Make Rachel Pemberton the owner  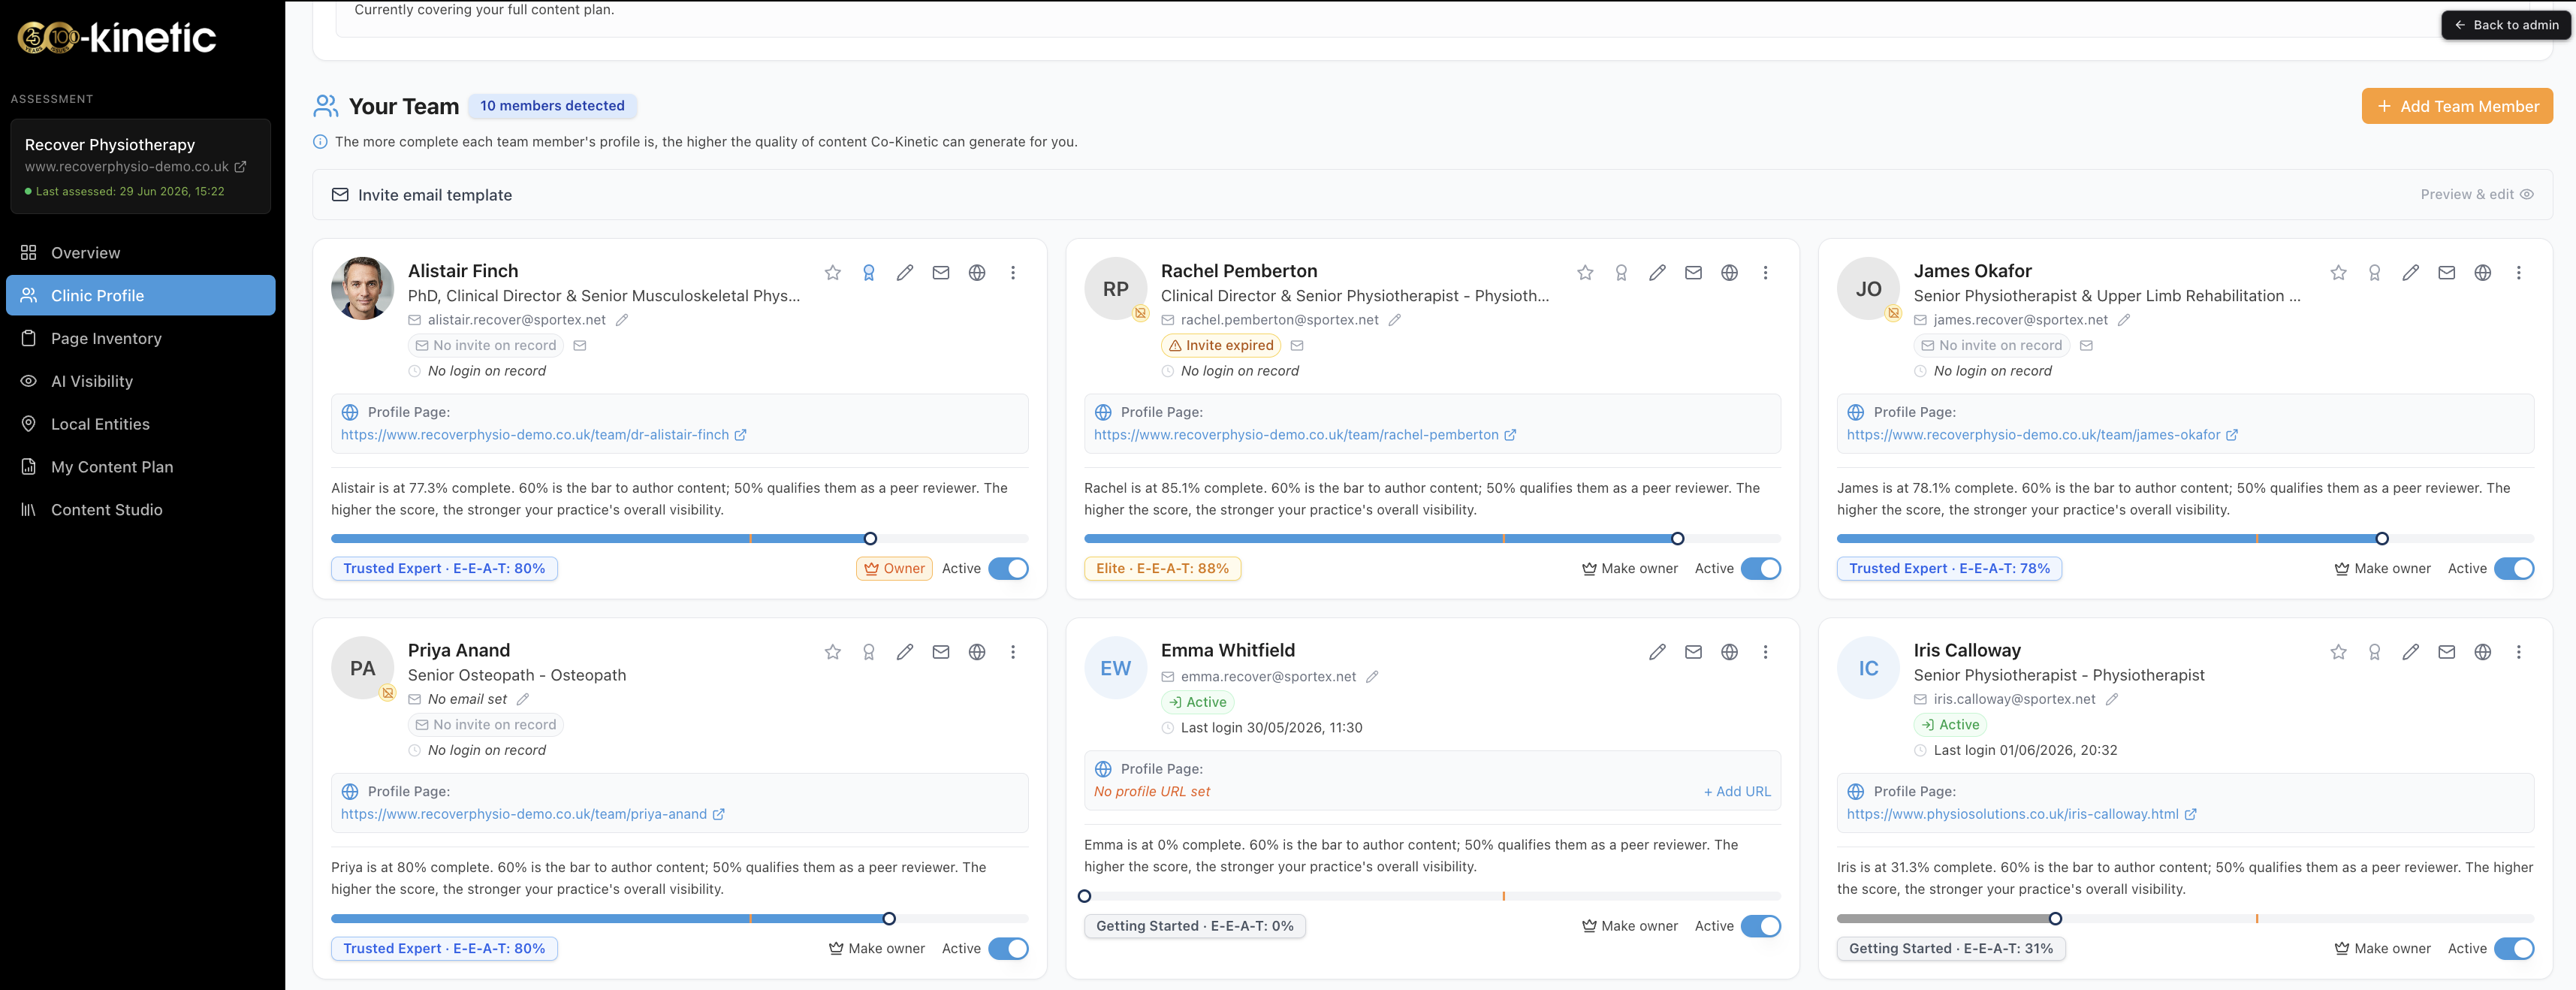[1630, 569]
